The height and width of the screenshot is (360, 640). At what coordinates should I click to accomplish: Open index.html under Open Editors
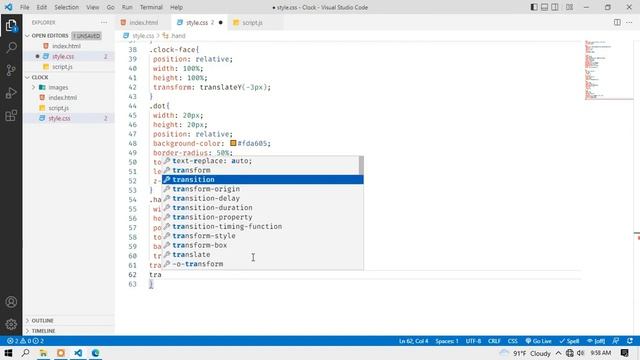(x=66, y=46)
